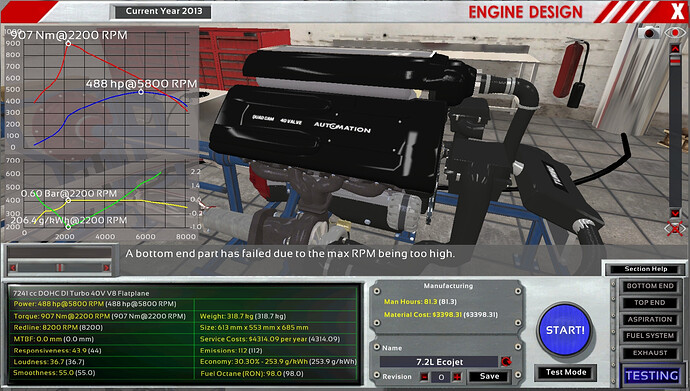Open the Top End section
This screenshot has width=690, height=391.
coord(650,303)
